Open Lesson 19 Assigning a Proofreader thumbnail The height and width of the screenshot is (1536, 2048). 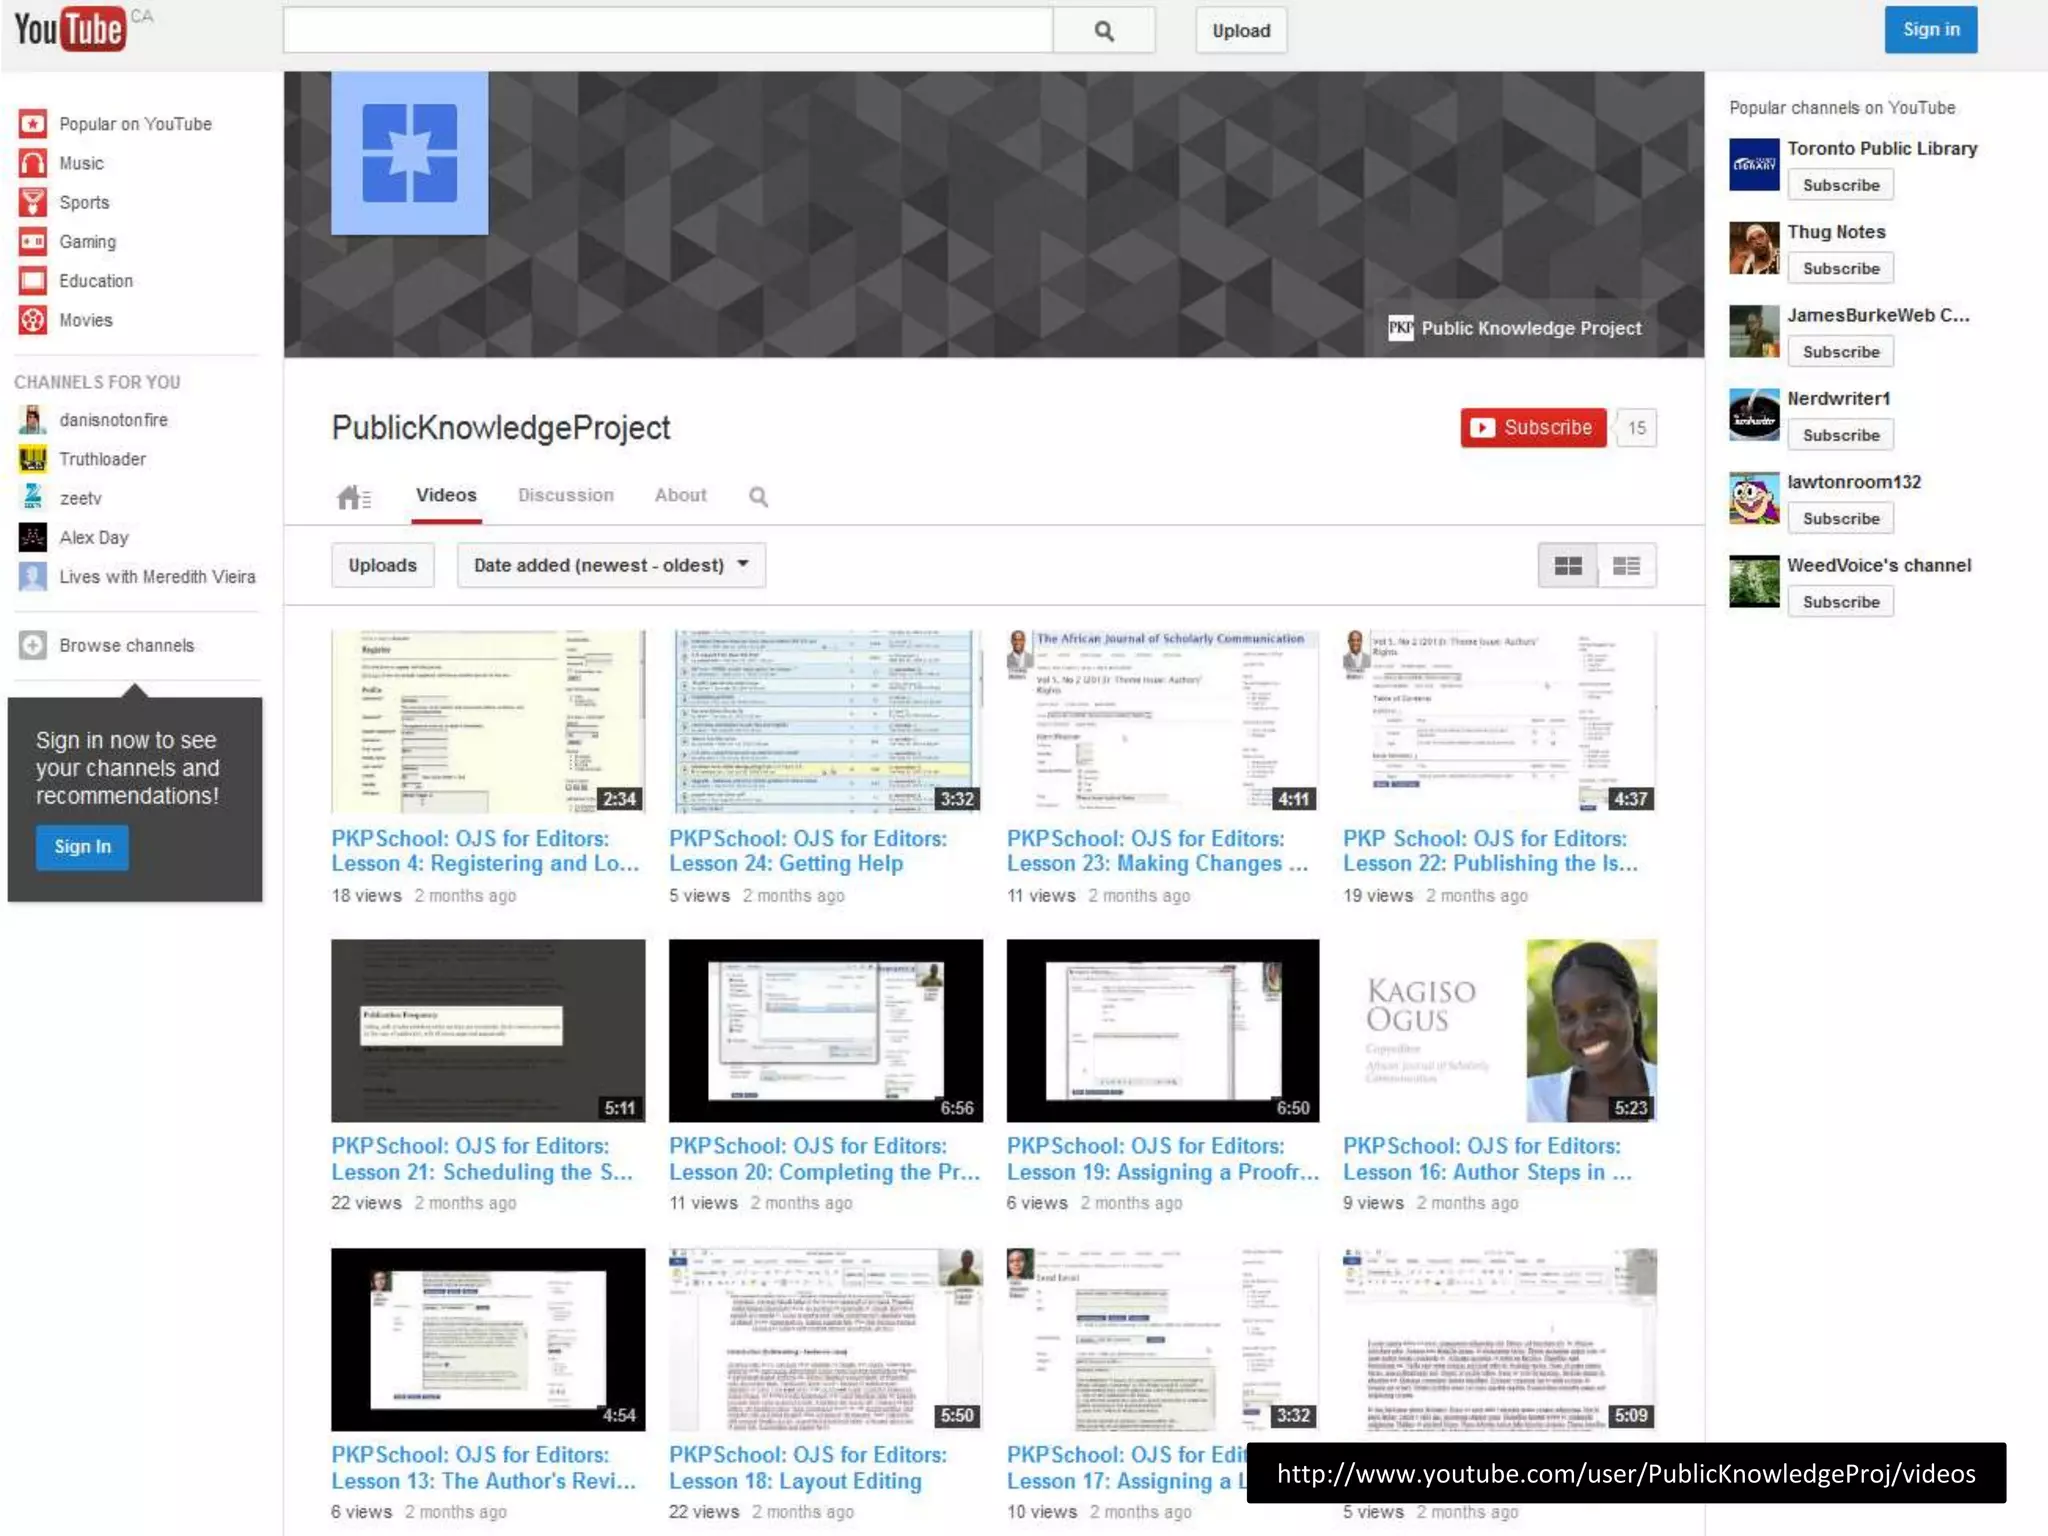point(1163,1030)
